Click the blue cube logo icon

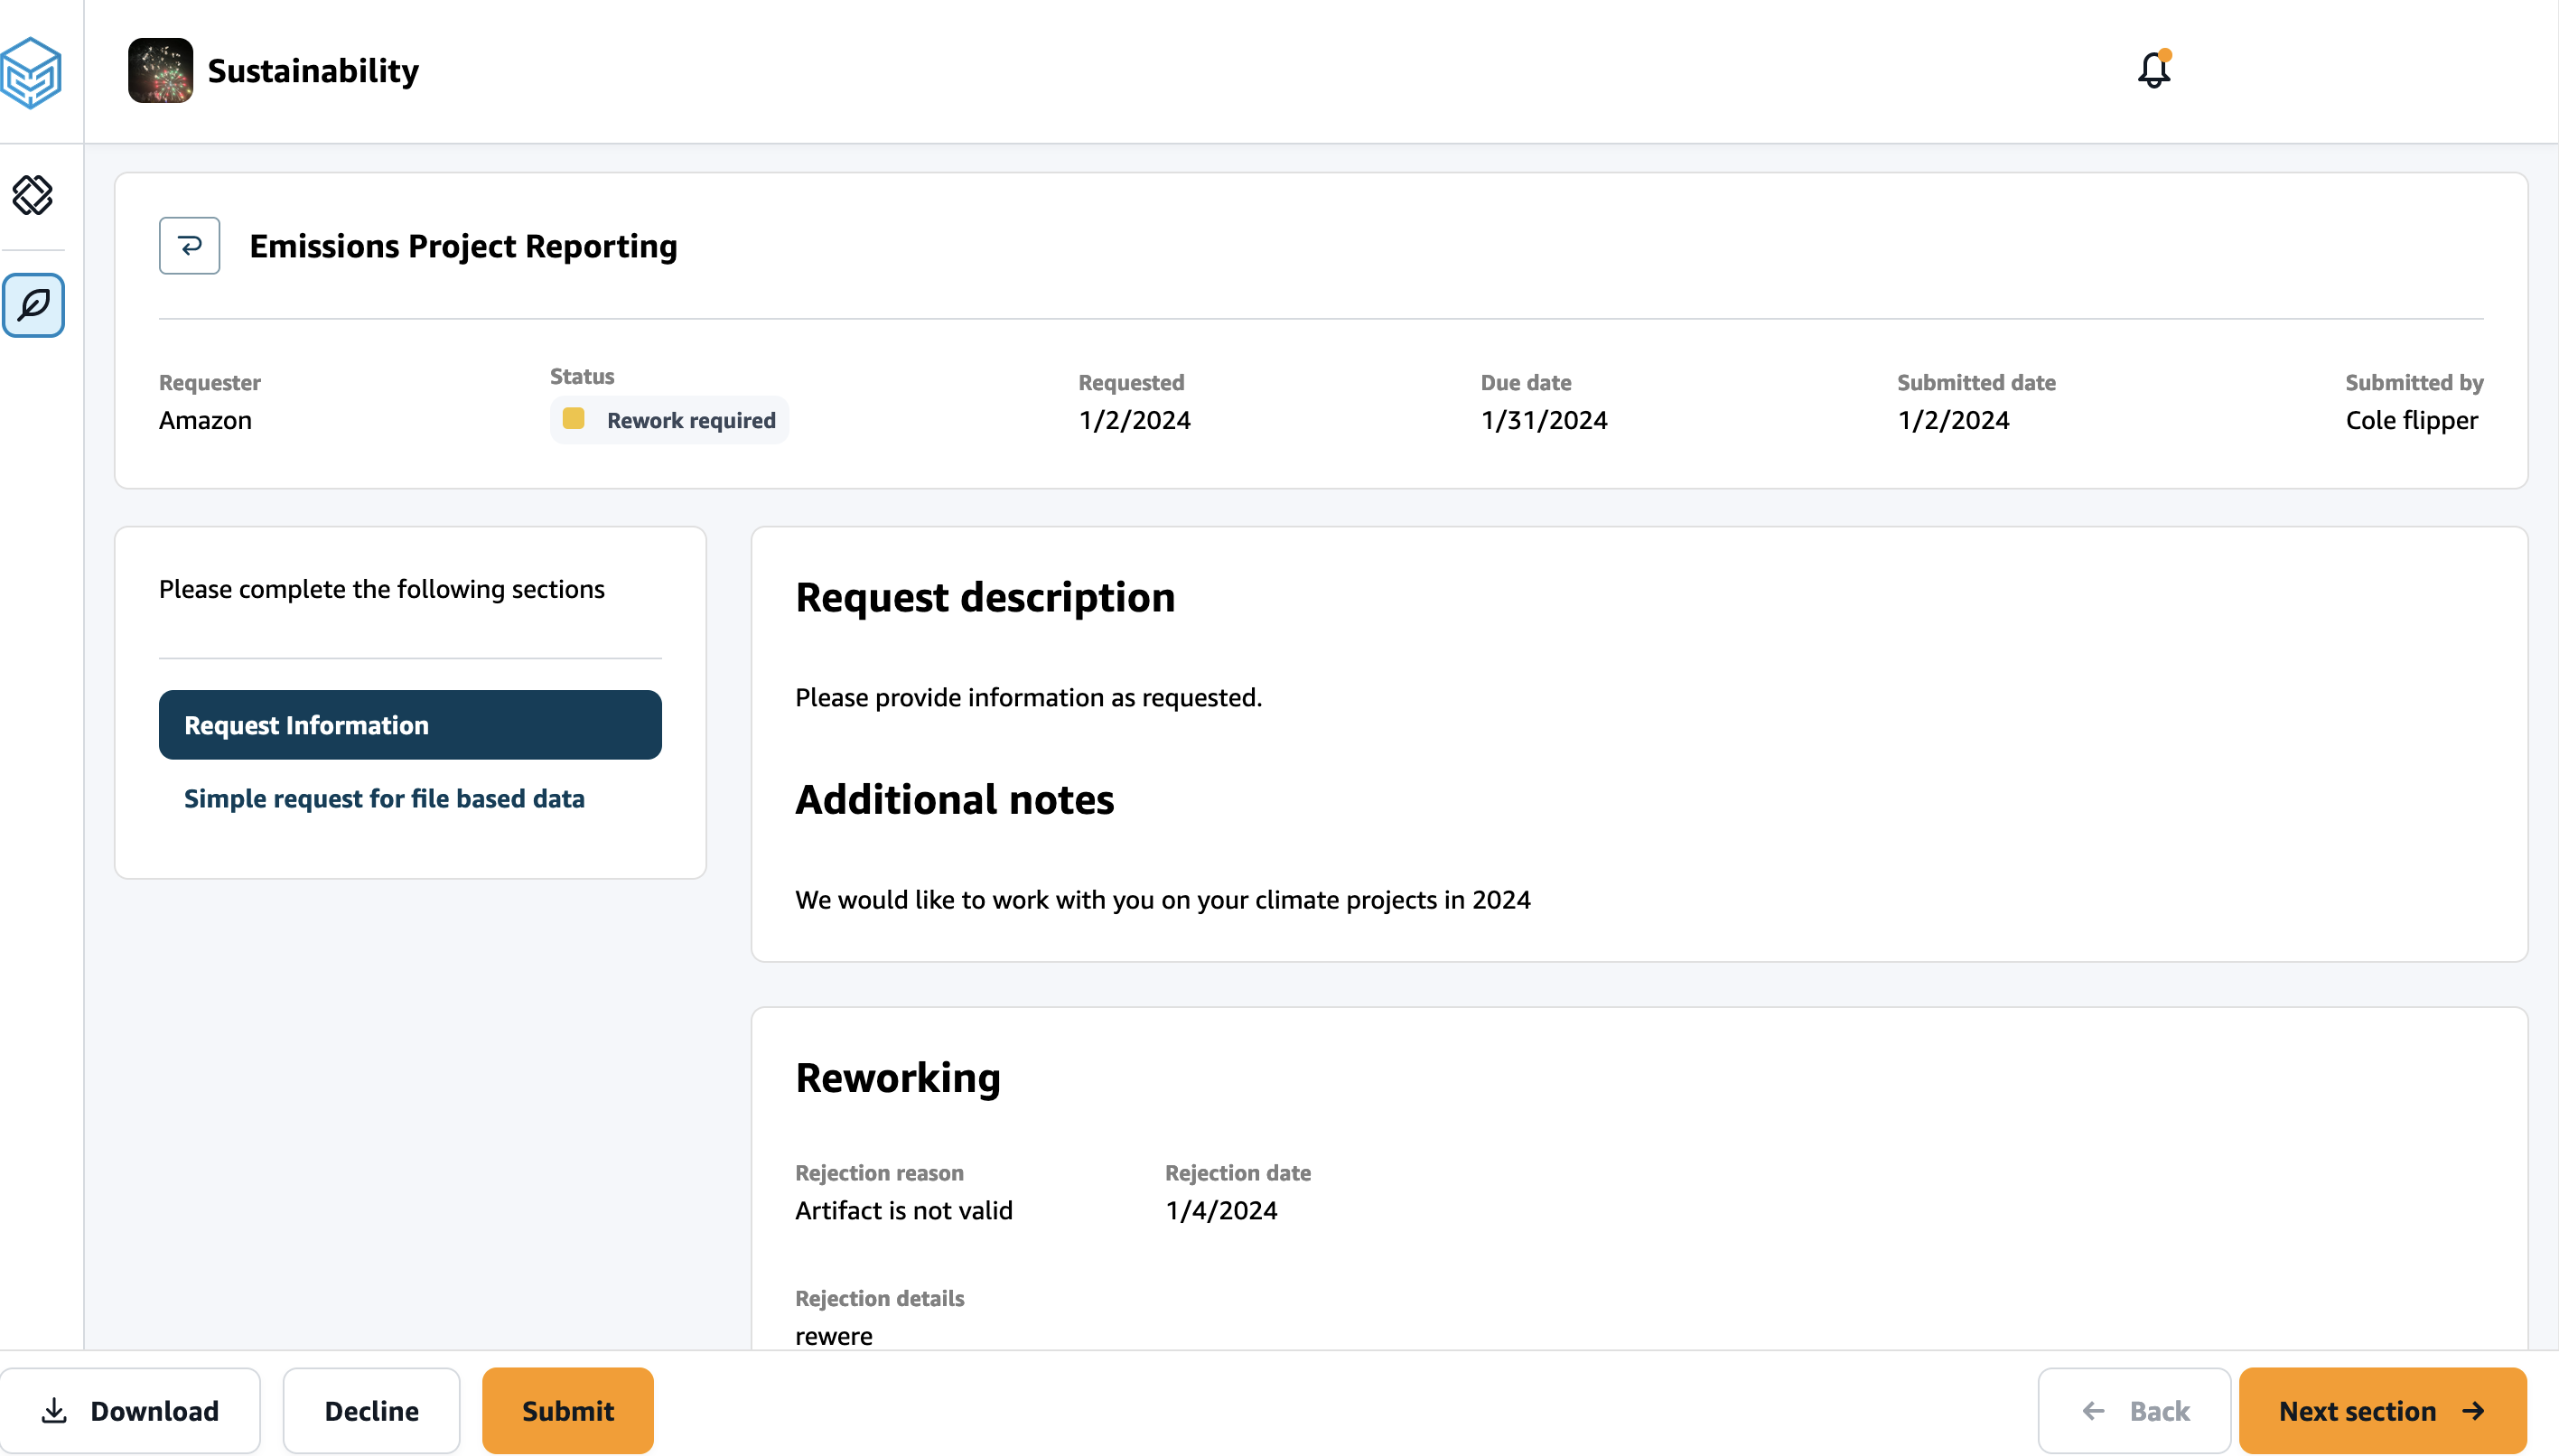tap(31, 72)
